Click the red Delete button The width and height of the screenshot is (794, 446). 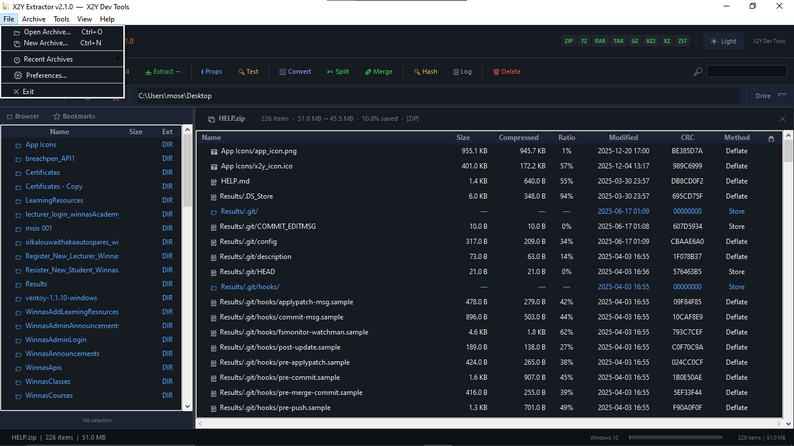click(x=507, y=72)
